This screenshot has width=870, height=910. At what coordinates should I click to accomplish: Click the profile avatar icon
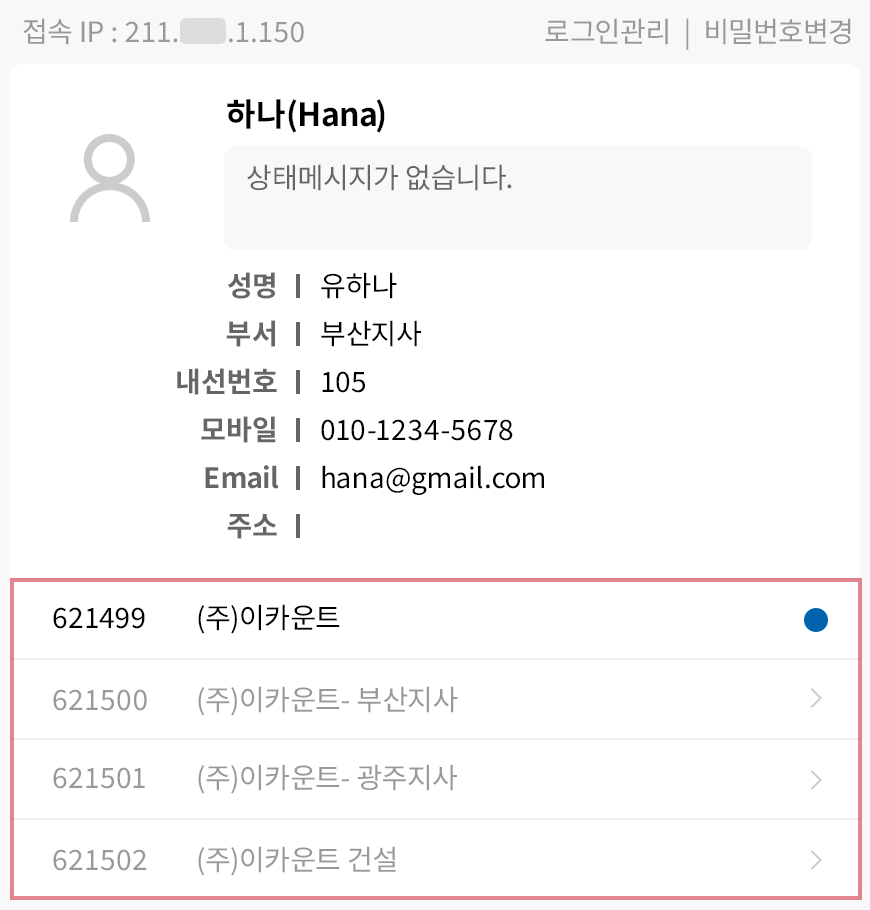pos(110,181)
